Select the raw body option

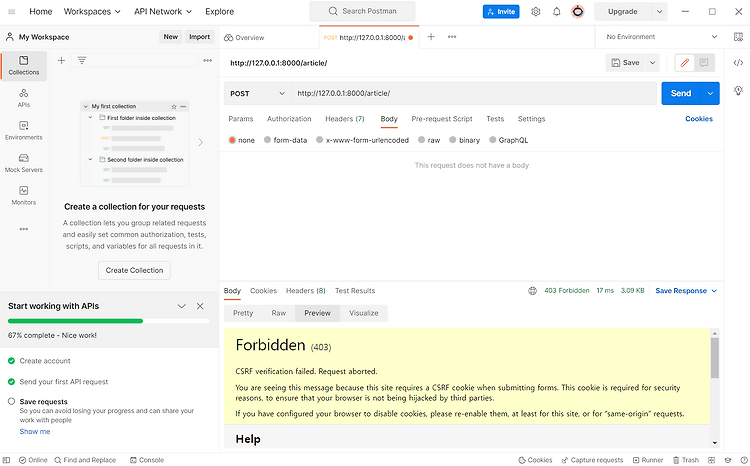tap(421, 140)
